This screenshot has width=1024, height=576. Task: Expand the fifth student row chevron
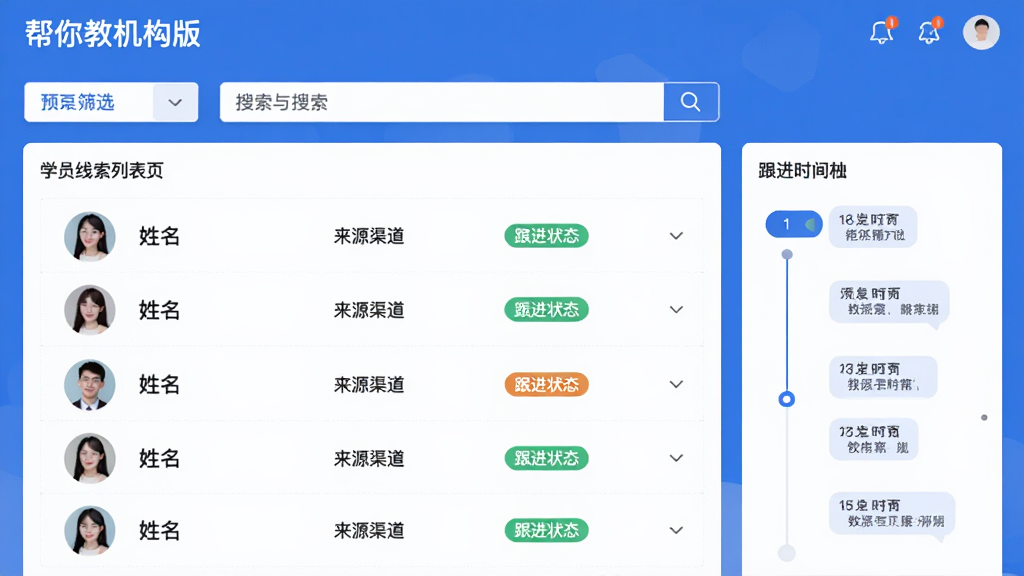pyautogui.click(x=676, y=530)
